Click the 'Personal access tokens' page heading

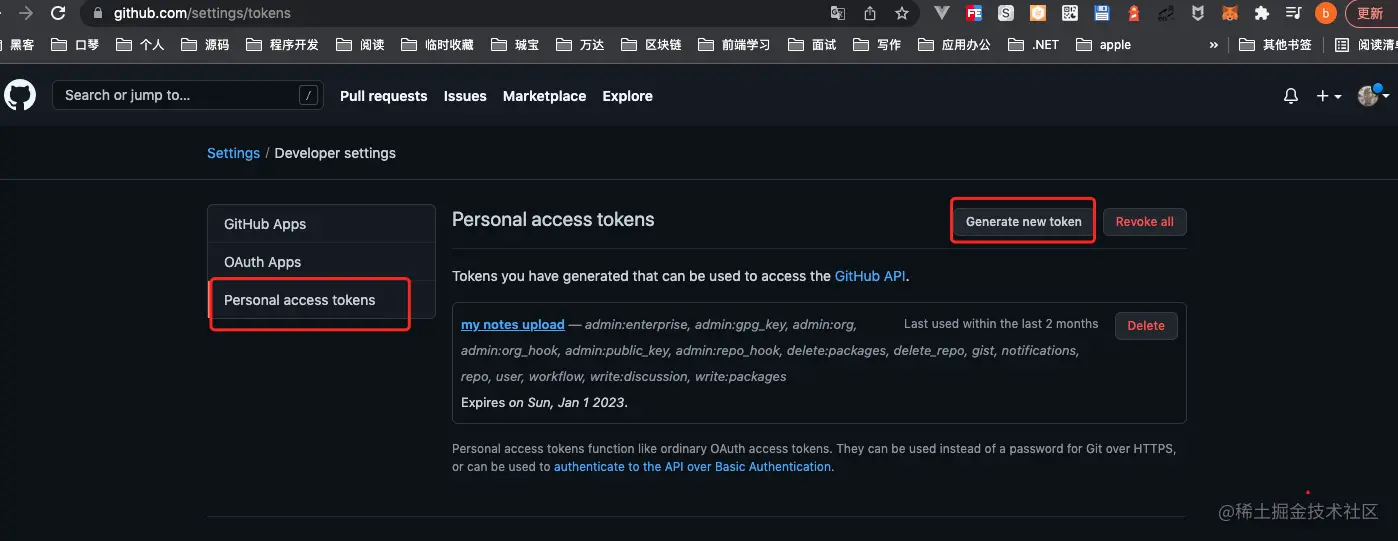553,220
